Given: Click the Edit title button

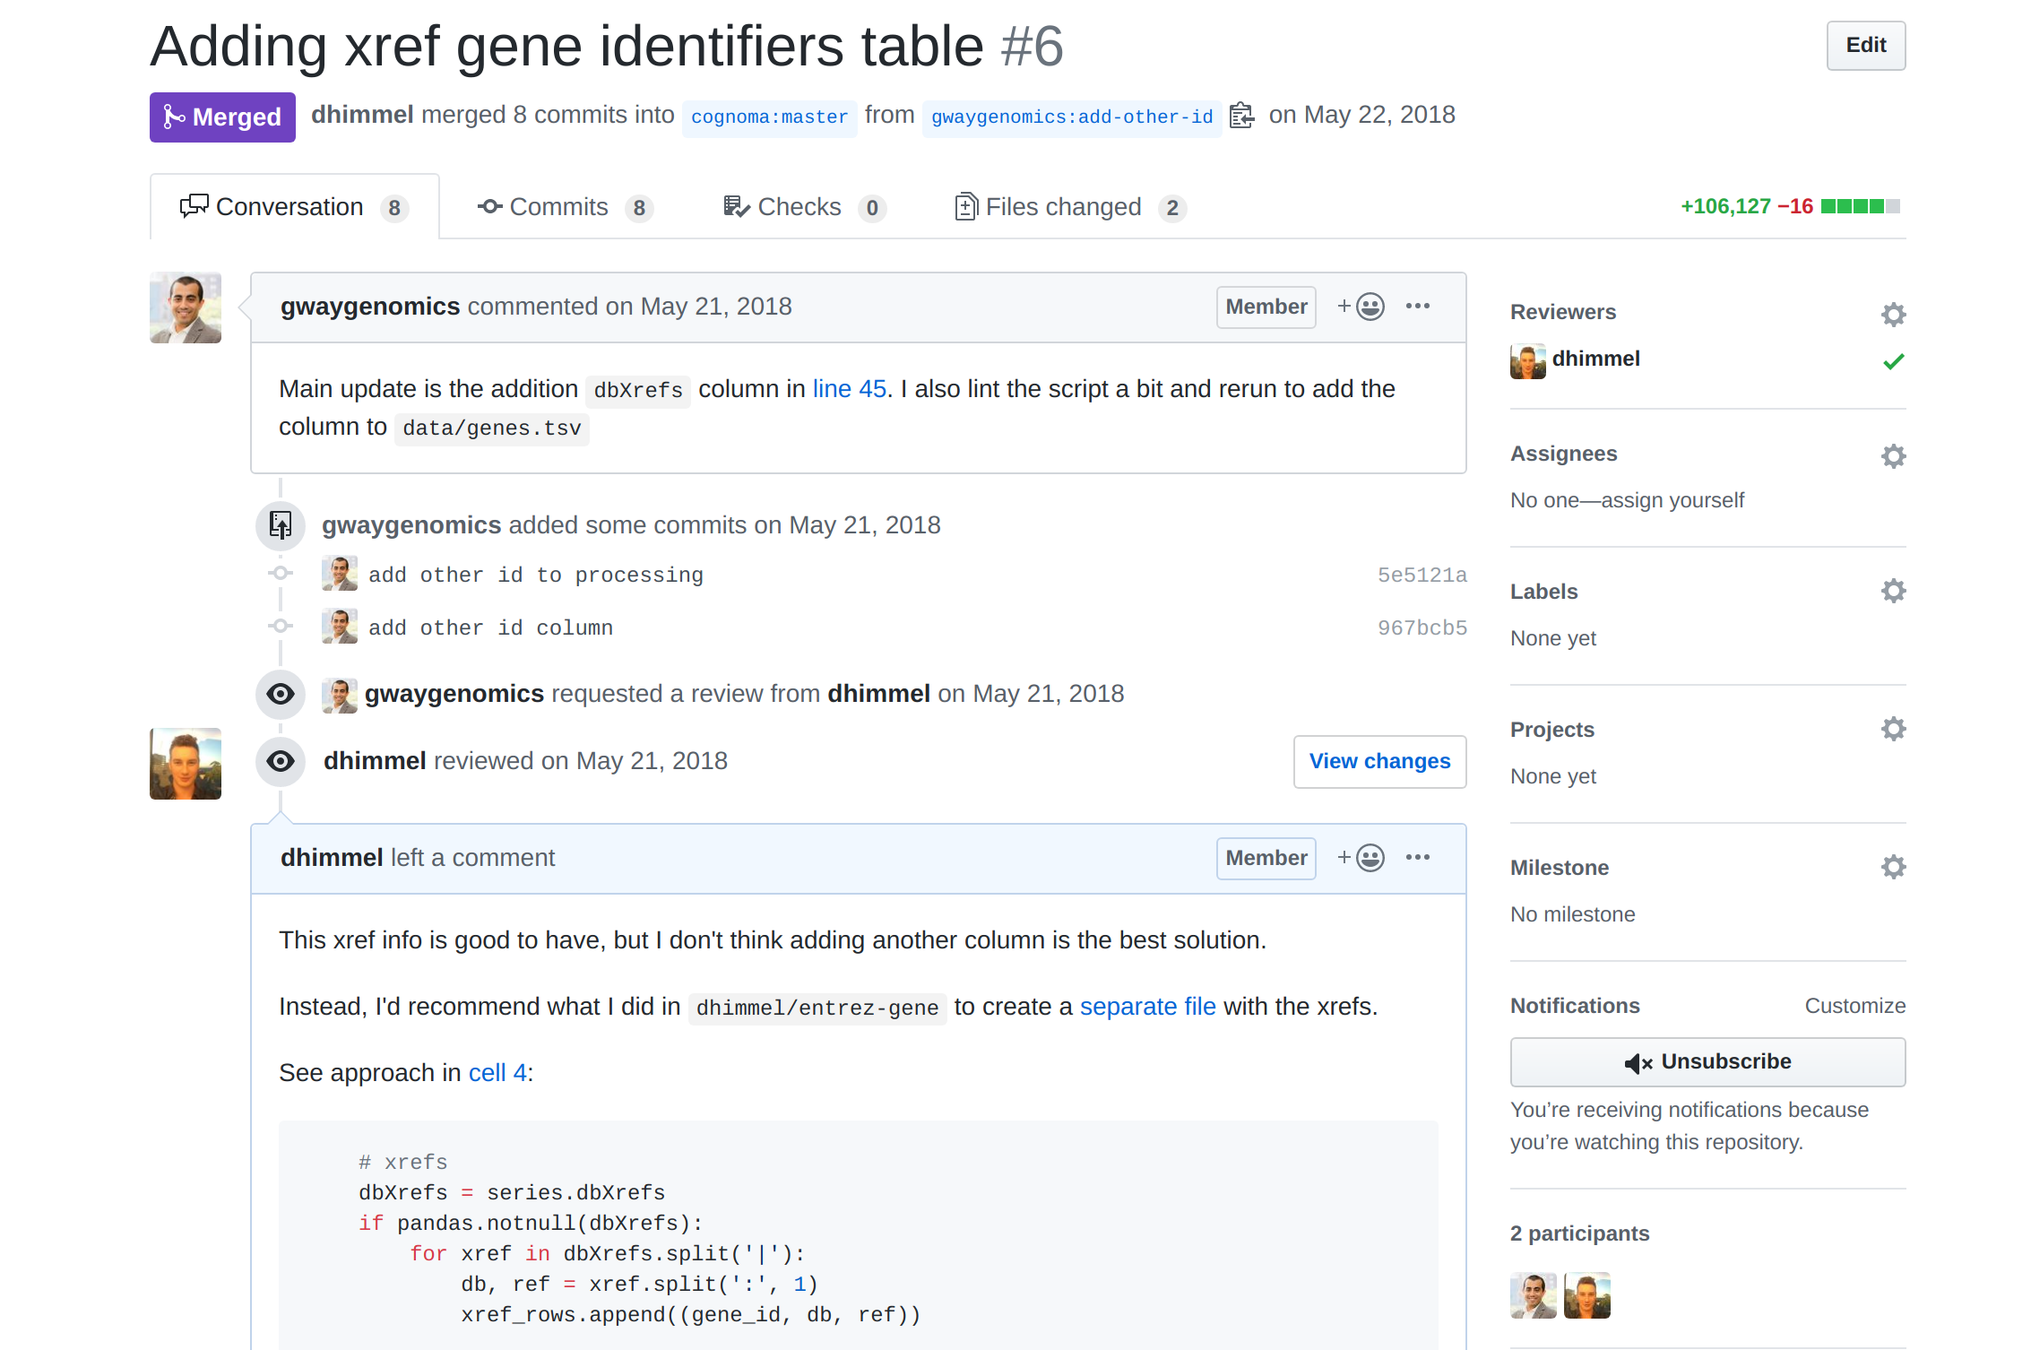Looking at the screenshot, I should tap(1864, 46).
